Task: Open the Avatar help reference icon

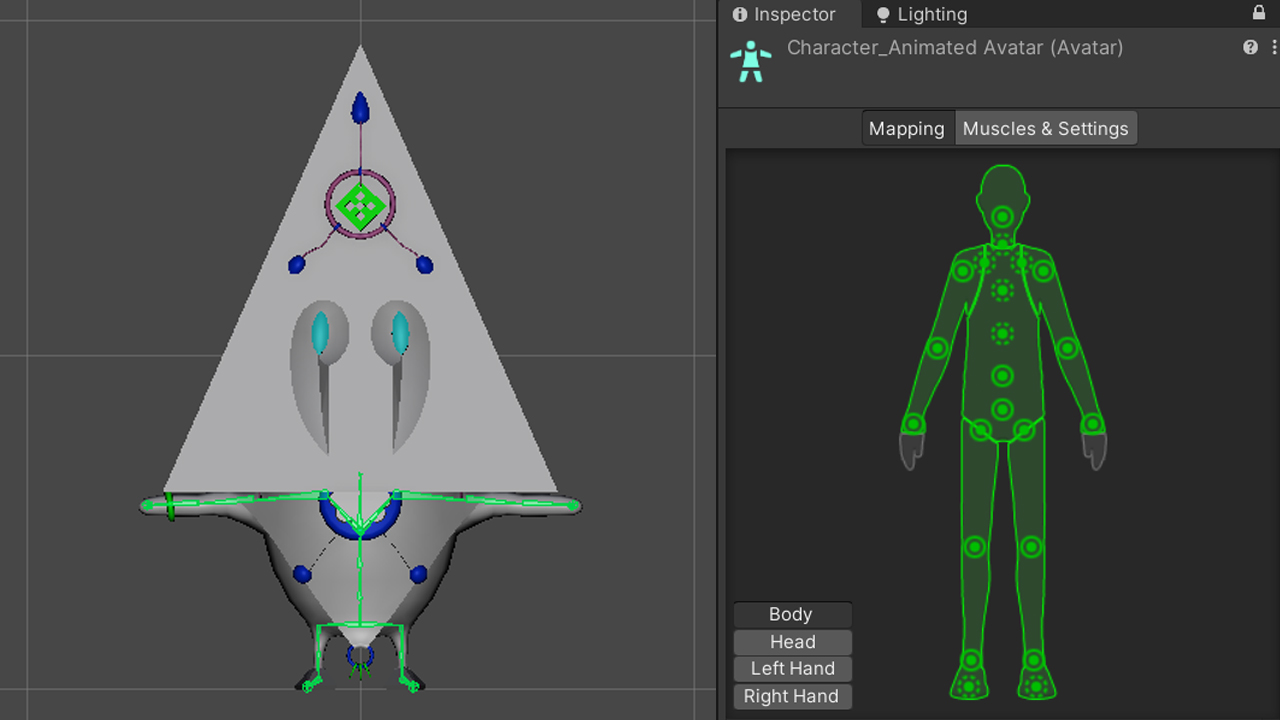Action: click(x=1250, y=47)
